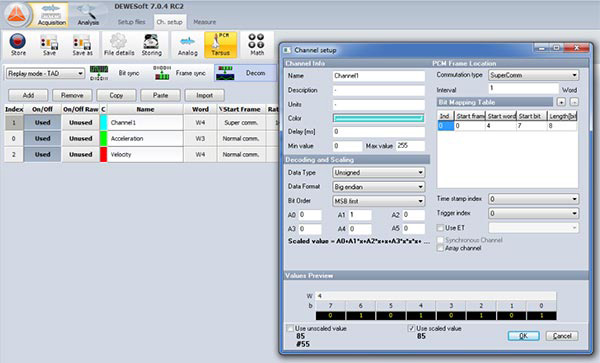The image size is (600, 363).
Task: Open the Commutation type dropdown
Action: point(533,75)
